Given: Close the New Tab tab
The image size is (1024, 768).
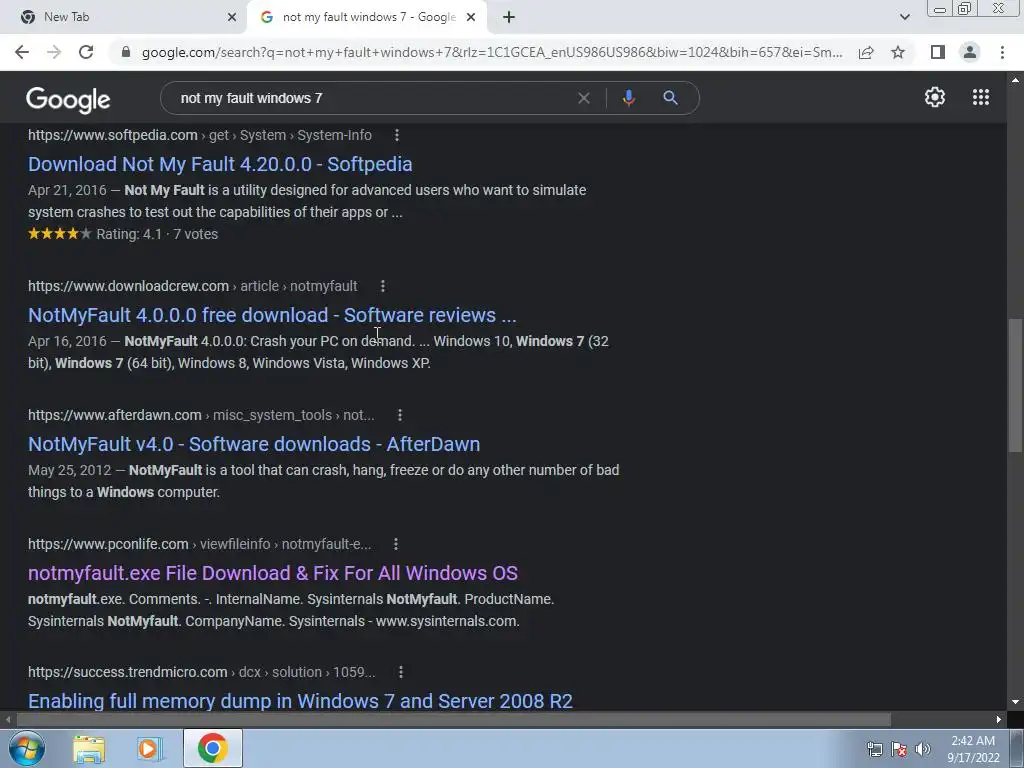Looking at the screenshot, I should pos(232,17).
